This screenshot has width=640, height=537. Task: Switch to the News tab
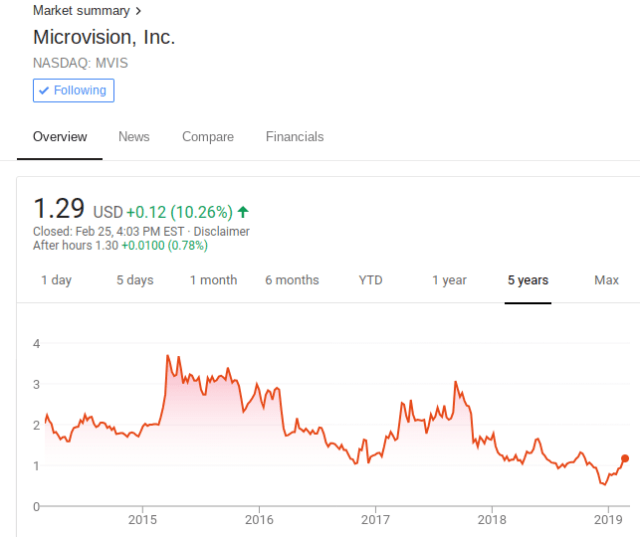(x=134, y=137)
